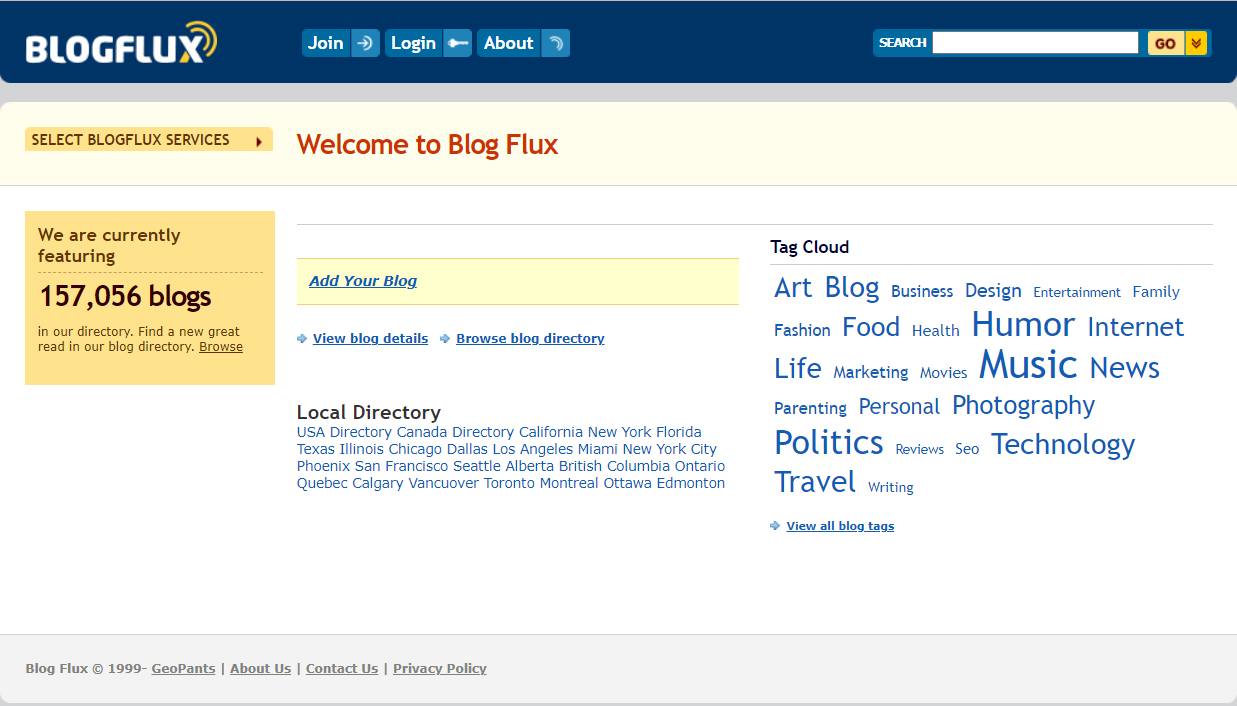Open the Join menu button

[x=341, y=43]
